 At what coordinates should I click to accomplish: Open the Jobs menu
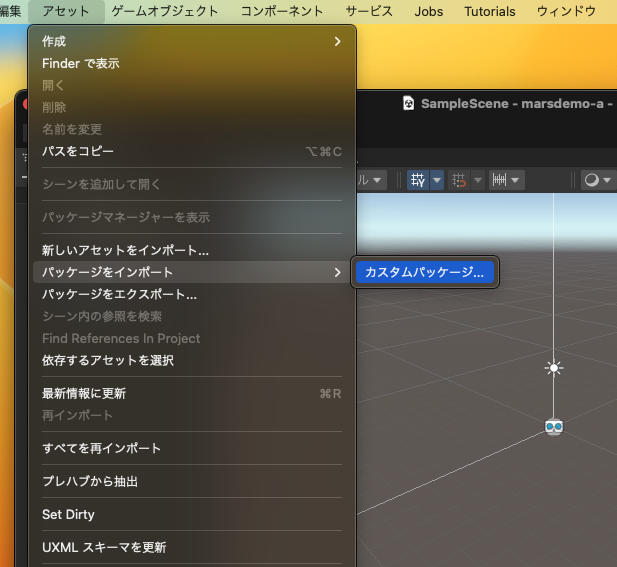429,11
